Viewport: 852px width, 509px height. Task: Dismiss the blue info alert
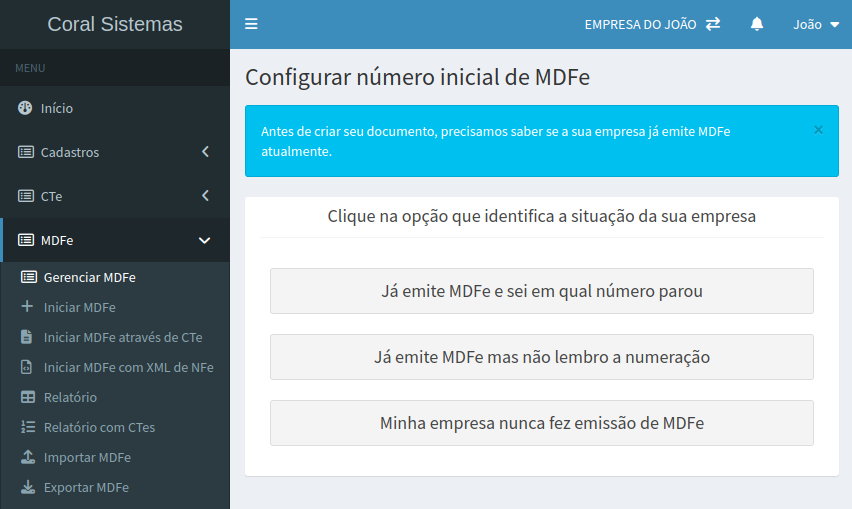(x=818, y=130)
